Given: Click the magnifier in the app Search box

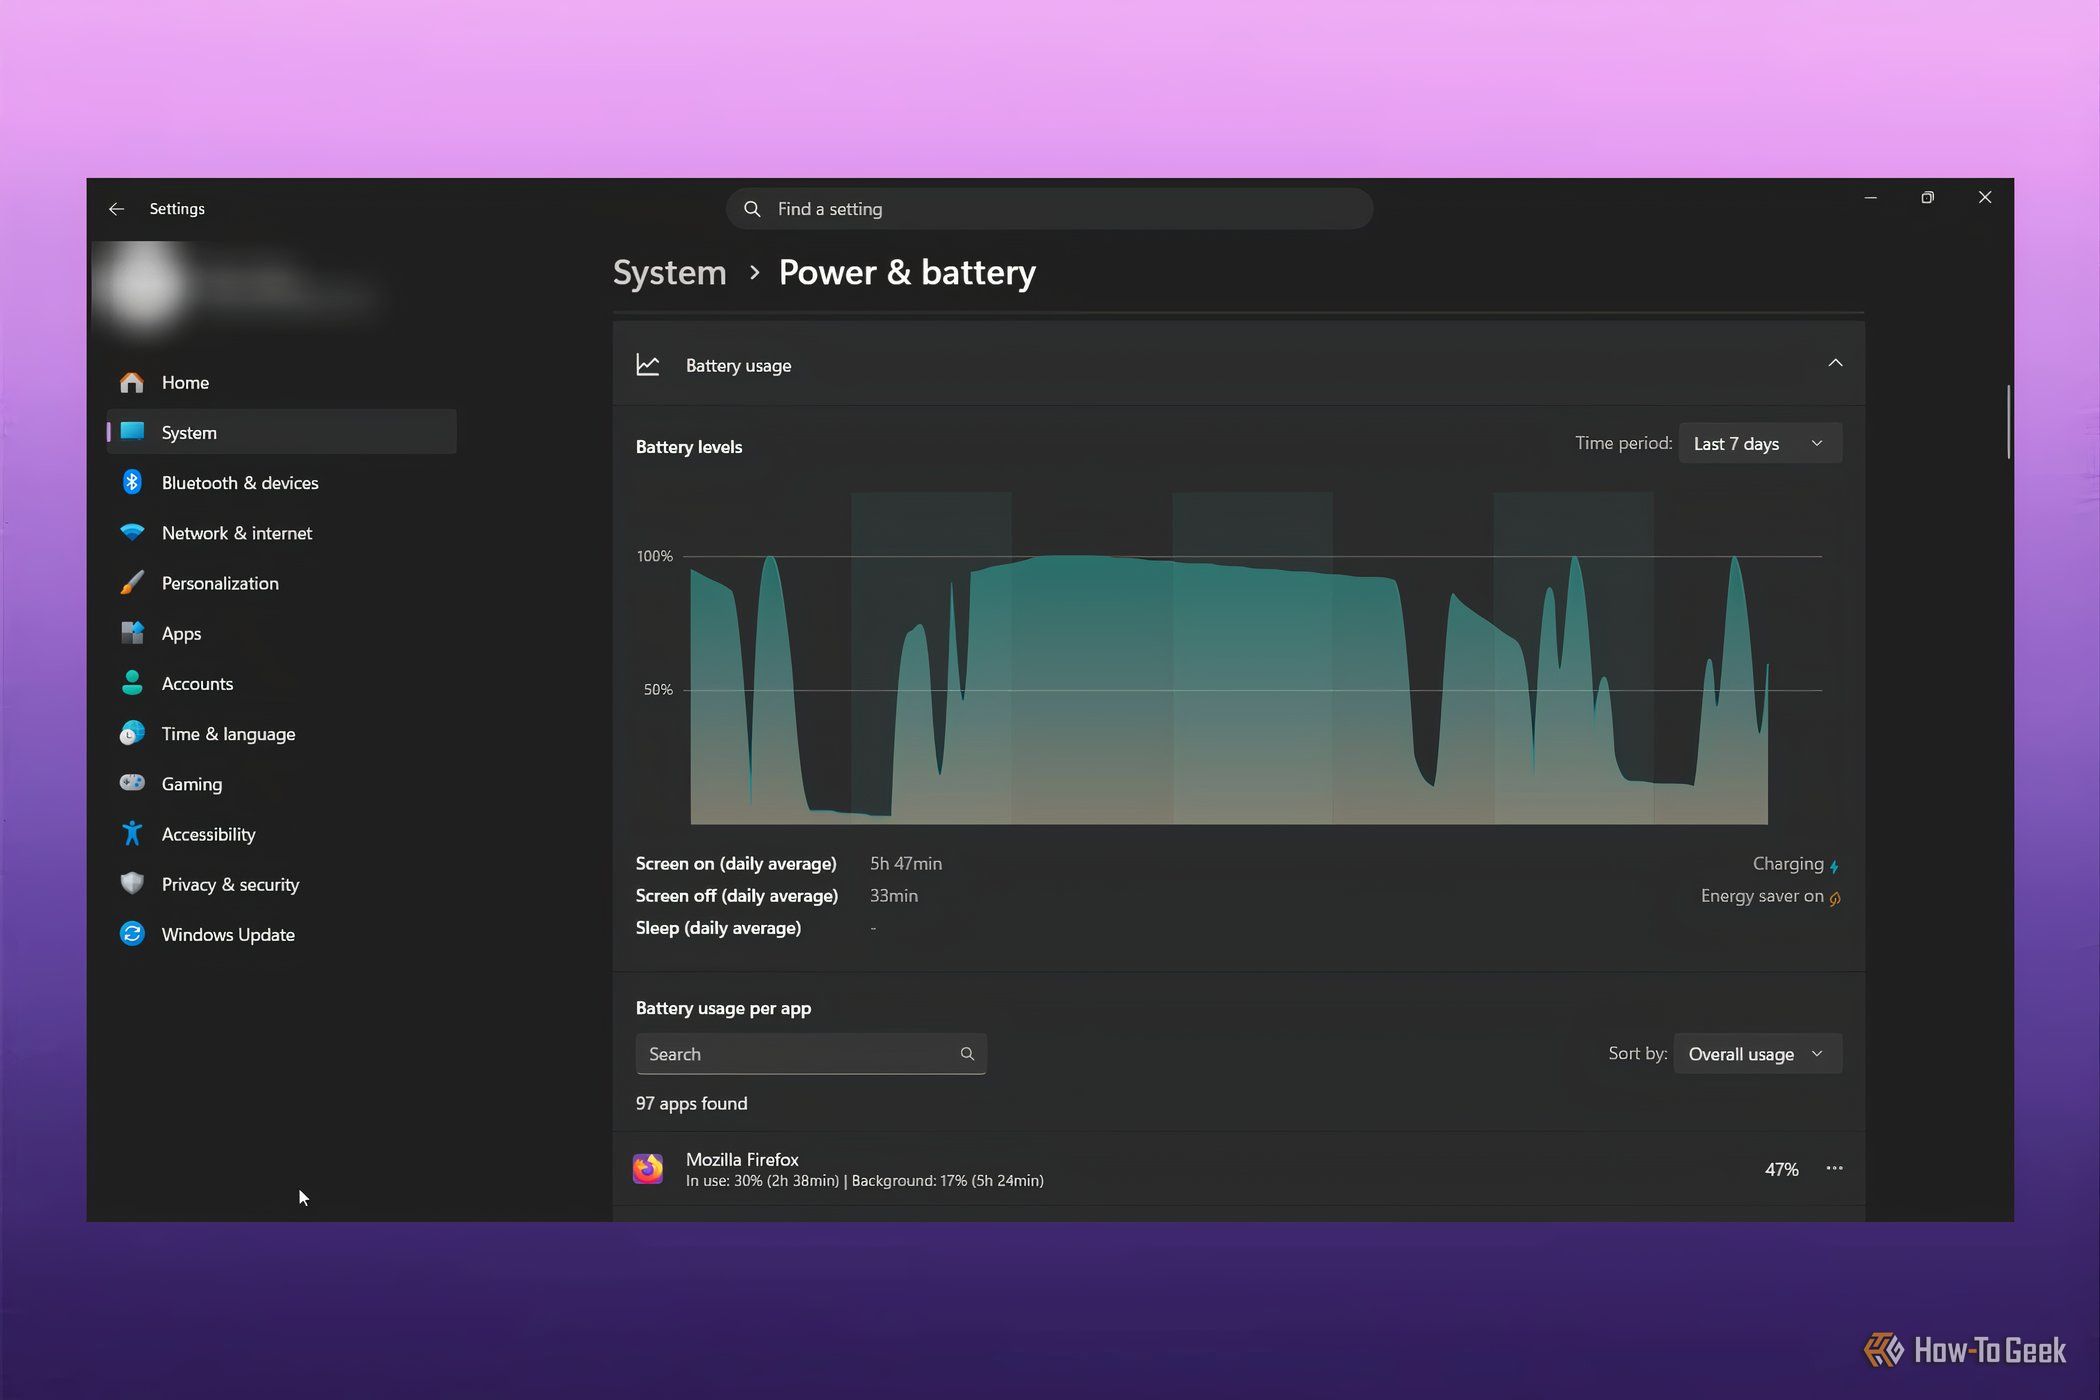Looking at the screenshot, I should [967, 1054].
